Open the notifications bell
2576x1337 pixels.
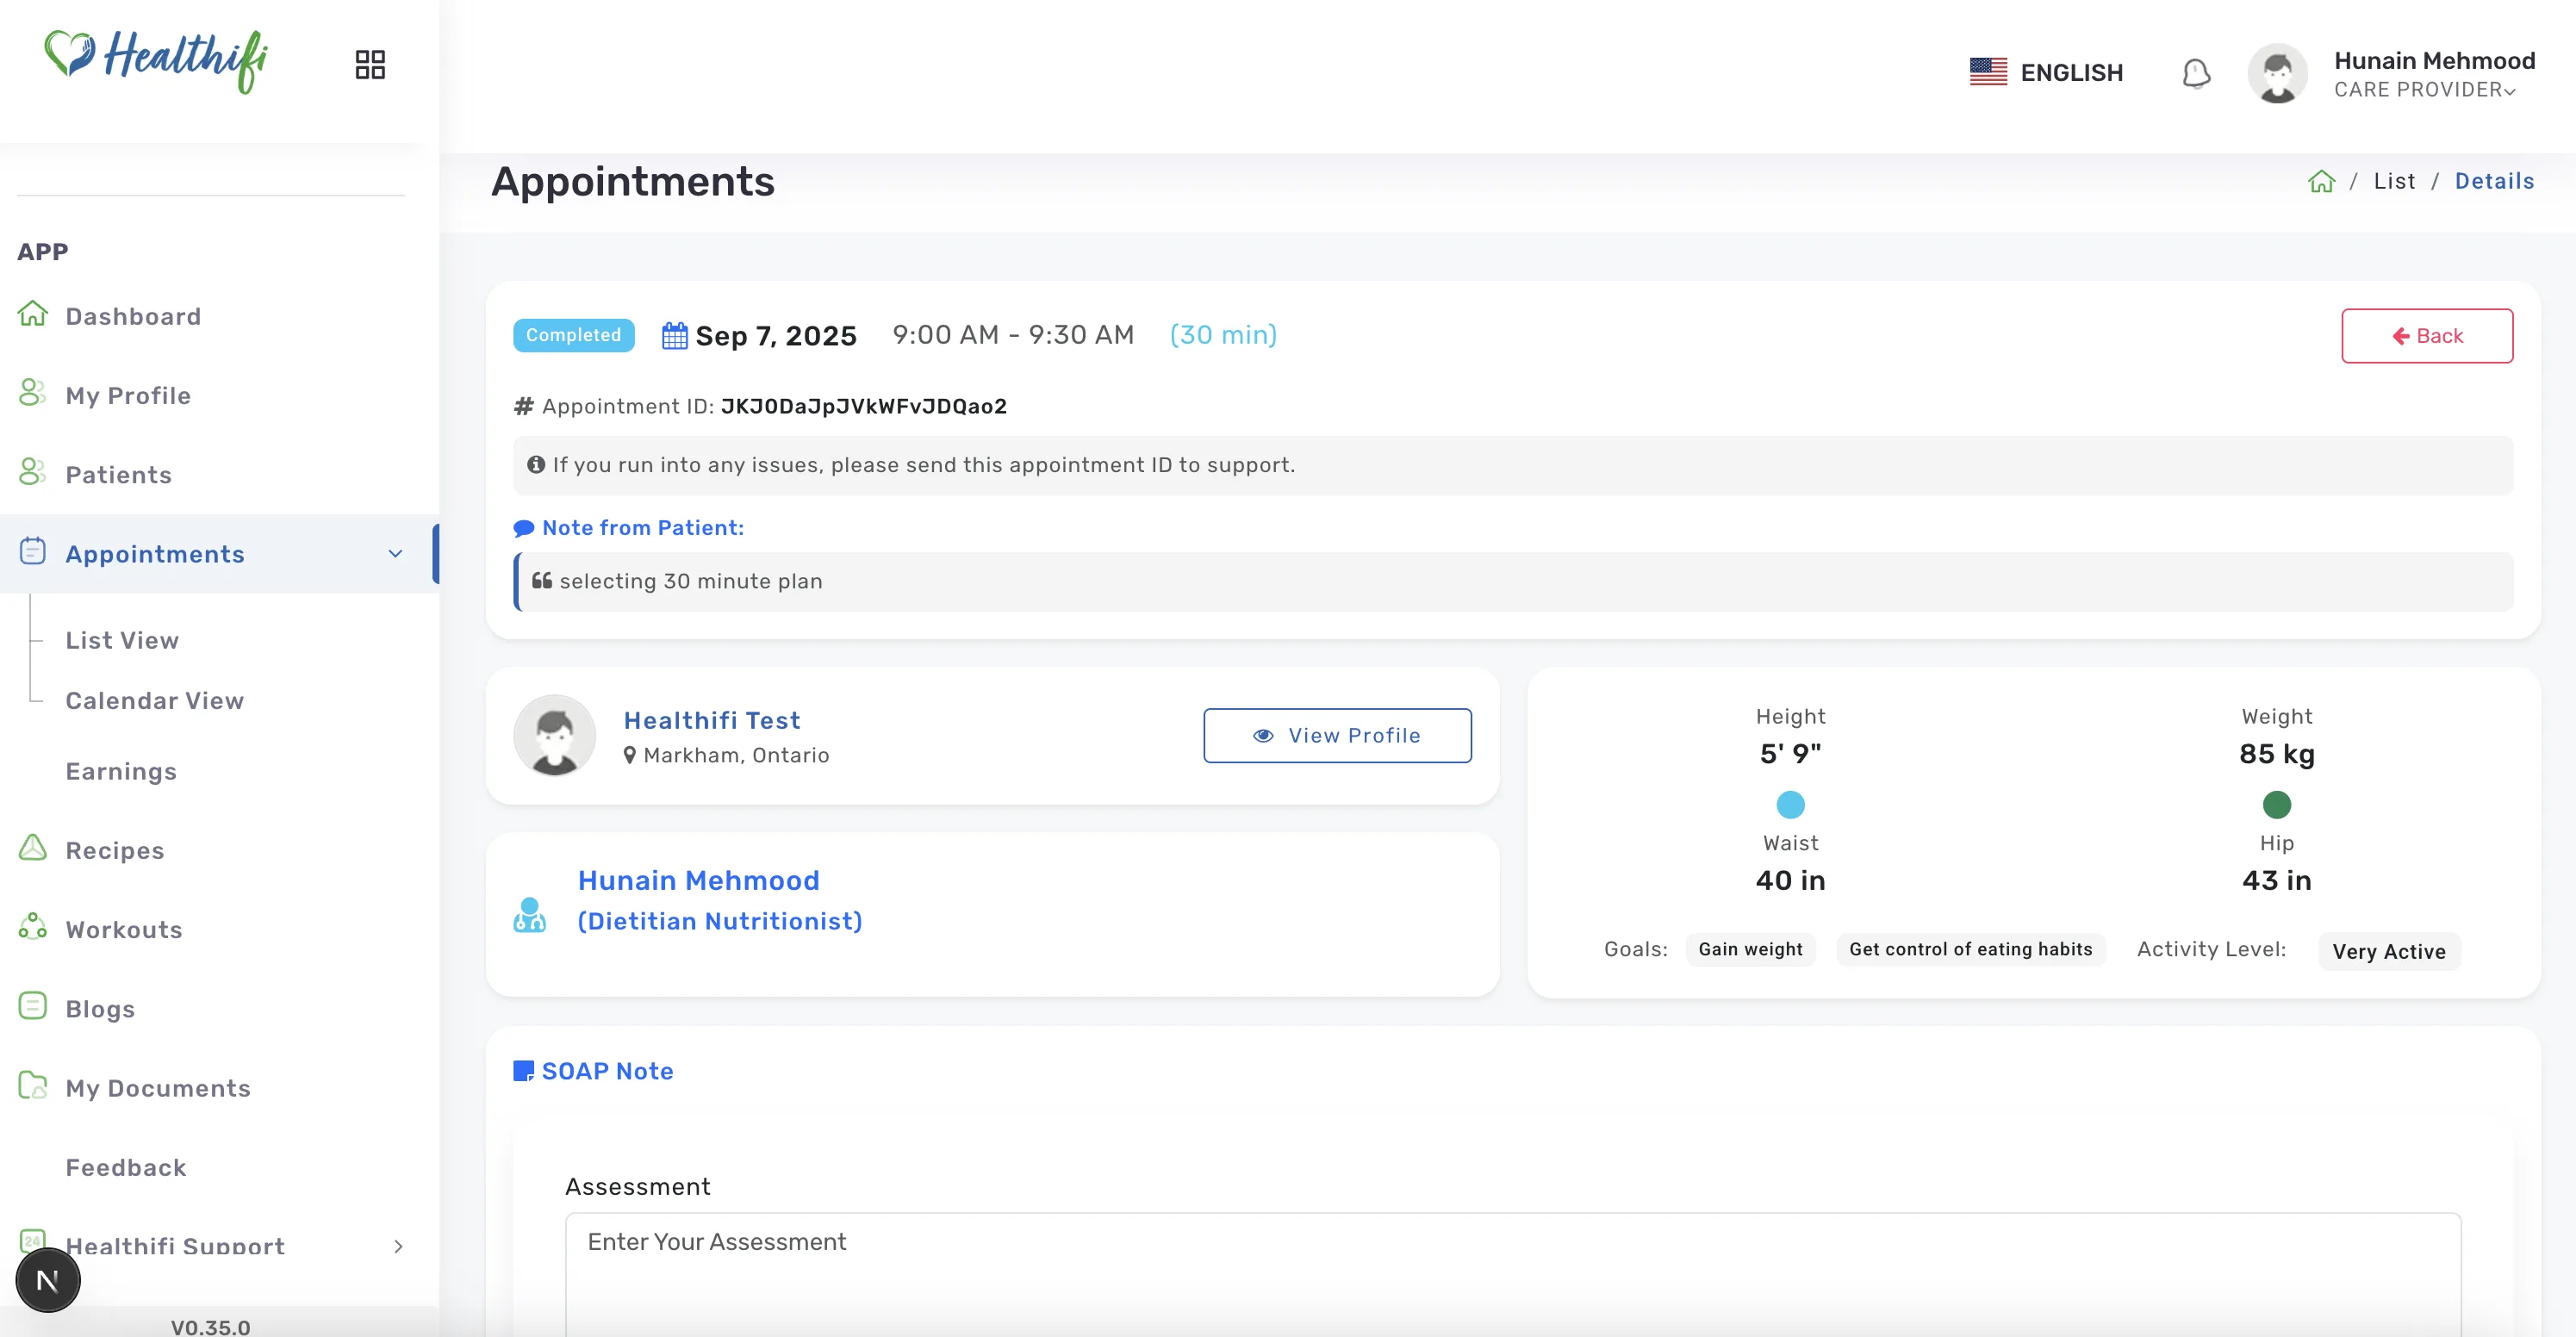click(2196, 73)
